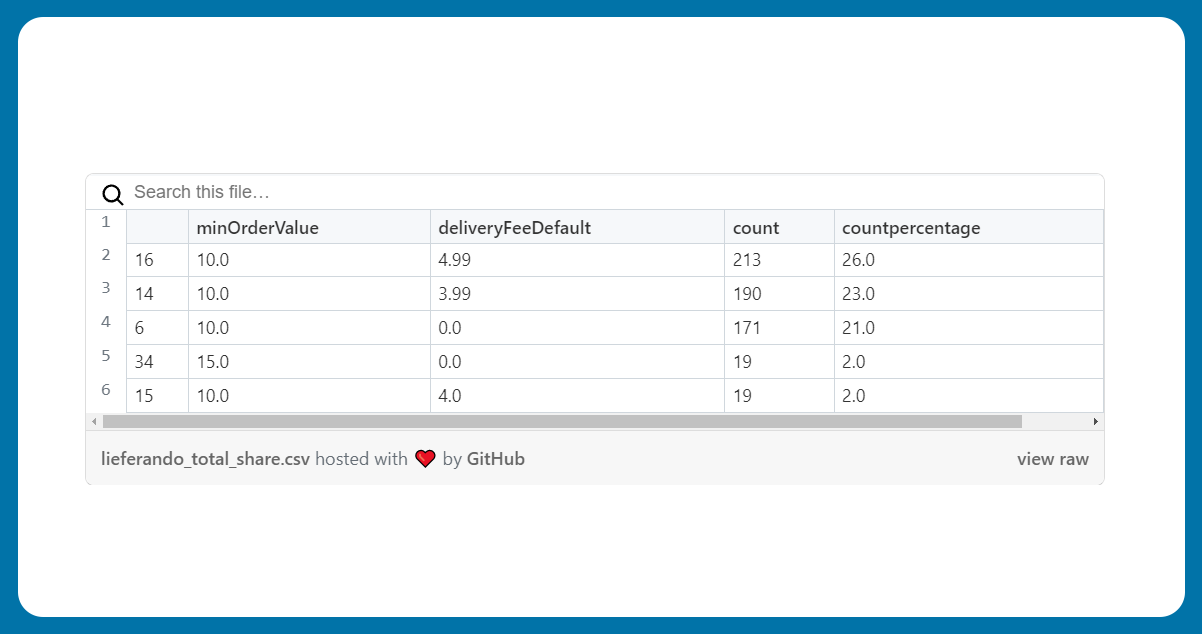The height and width of the screenshot is (634, 1202).
Task: Select the countpercentage column header
Action: (x=910, y=228)
